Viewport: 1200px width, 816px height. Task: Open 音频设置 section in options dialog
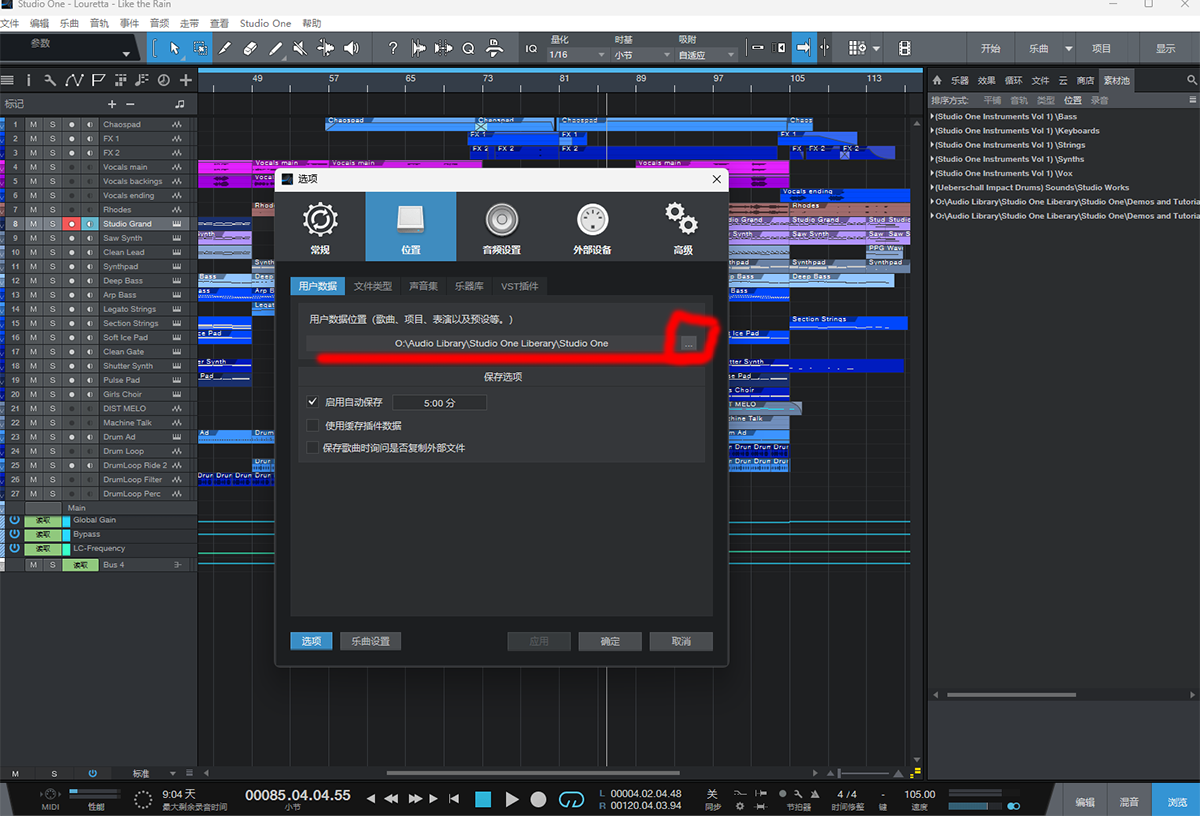click(x=501, y=228)
